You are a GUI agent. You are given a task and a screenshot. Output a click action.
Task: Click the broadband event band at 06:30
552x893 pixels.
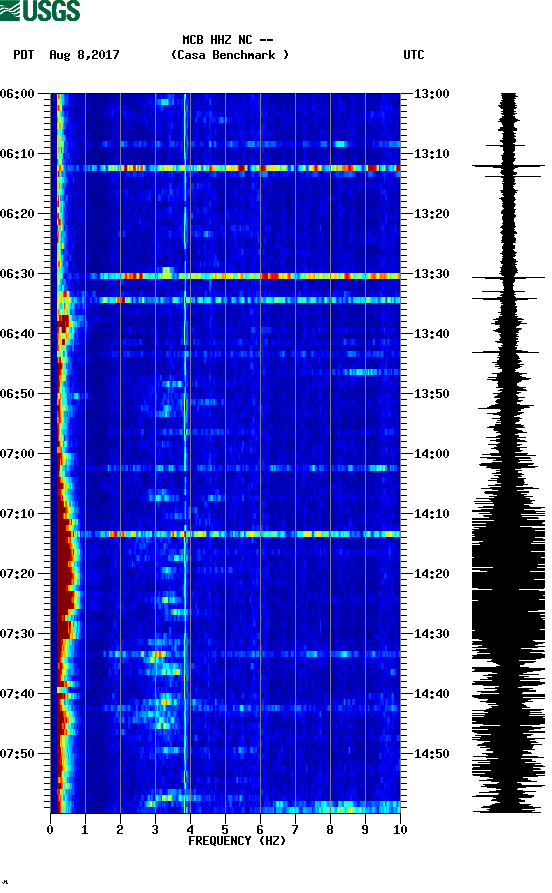click(226, 276)
